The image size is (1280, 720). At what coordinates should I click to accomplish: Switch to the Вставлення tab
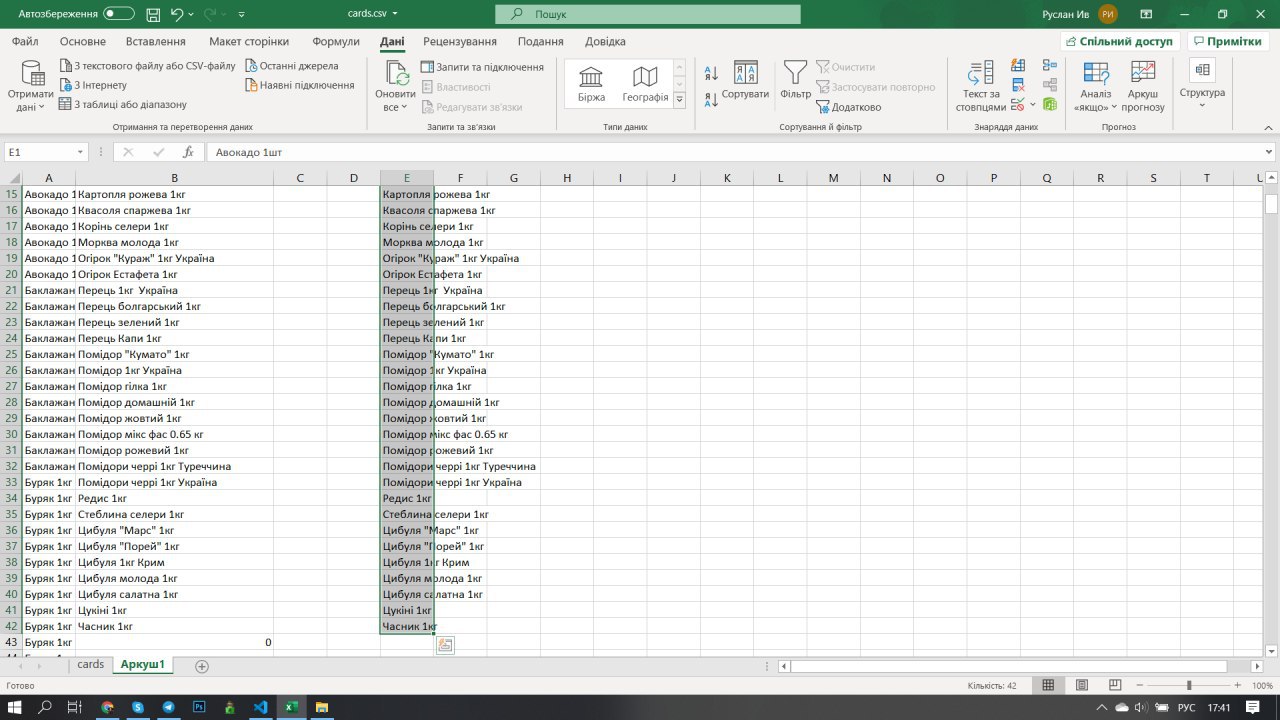click(x=156, y=41)
